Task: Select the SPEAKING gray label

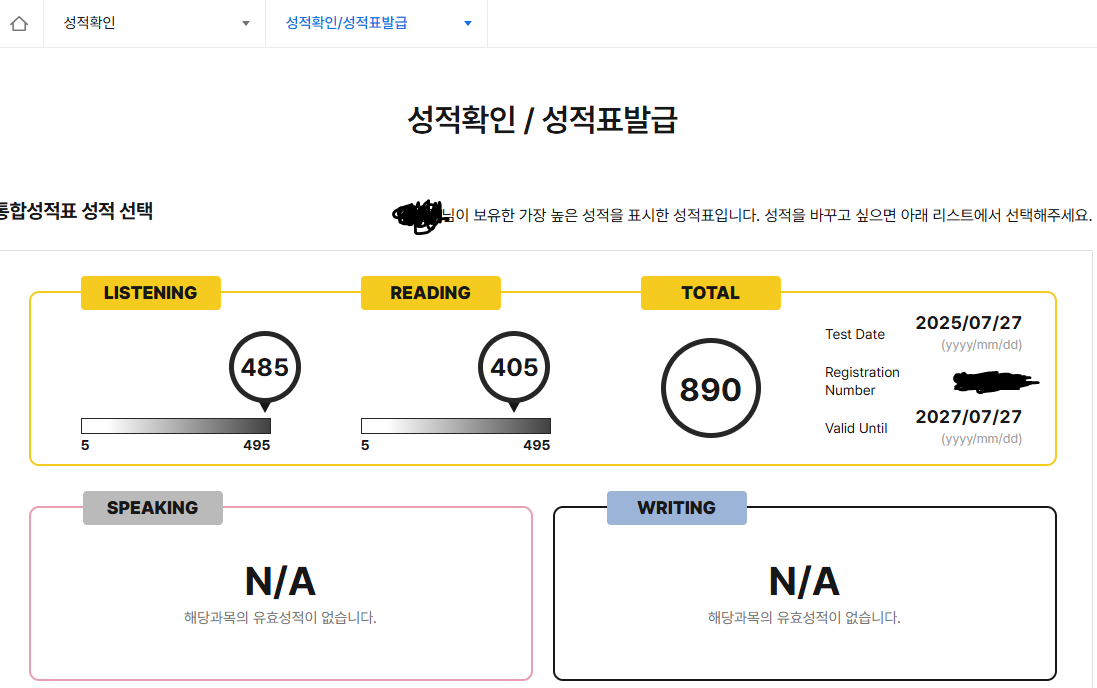Action: pos(153,507)
